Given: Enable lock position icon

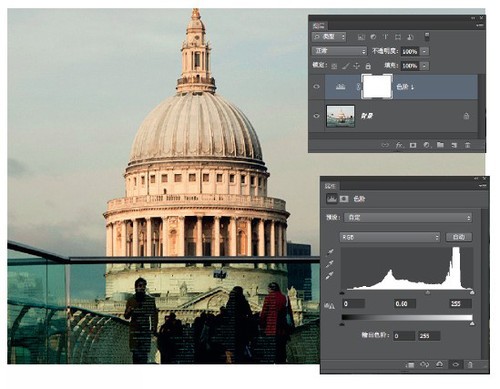Looking at the screenshot, I should click(357, 66).
